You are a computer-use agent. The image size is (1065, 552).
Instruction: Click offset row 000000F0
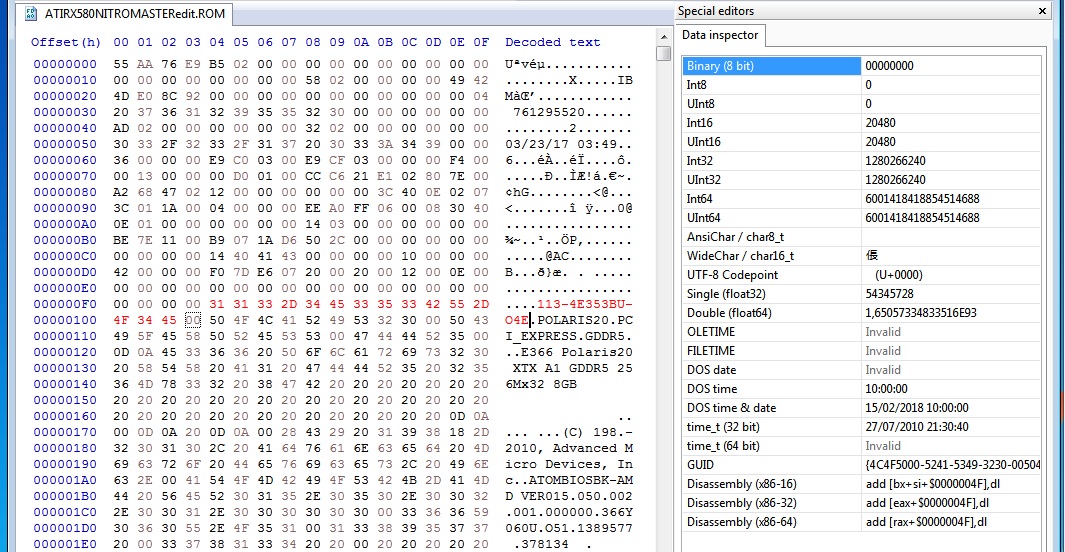65,304
